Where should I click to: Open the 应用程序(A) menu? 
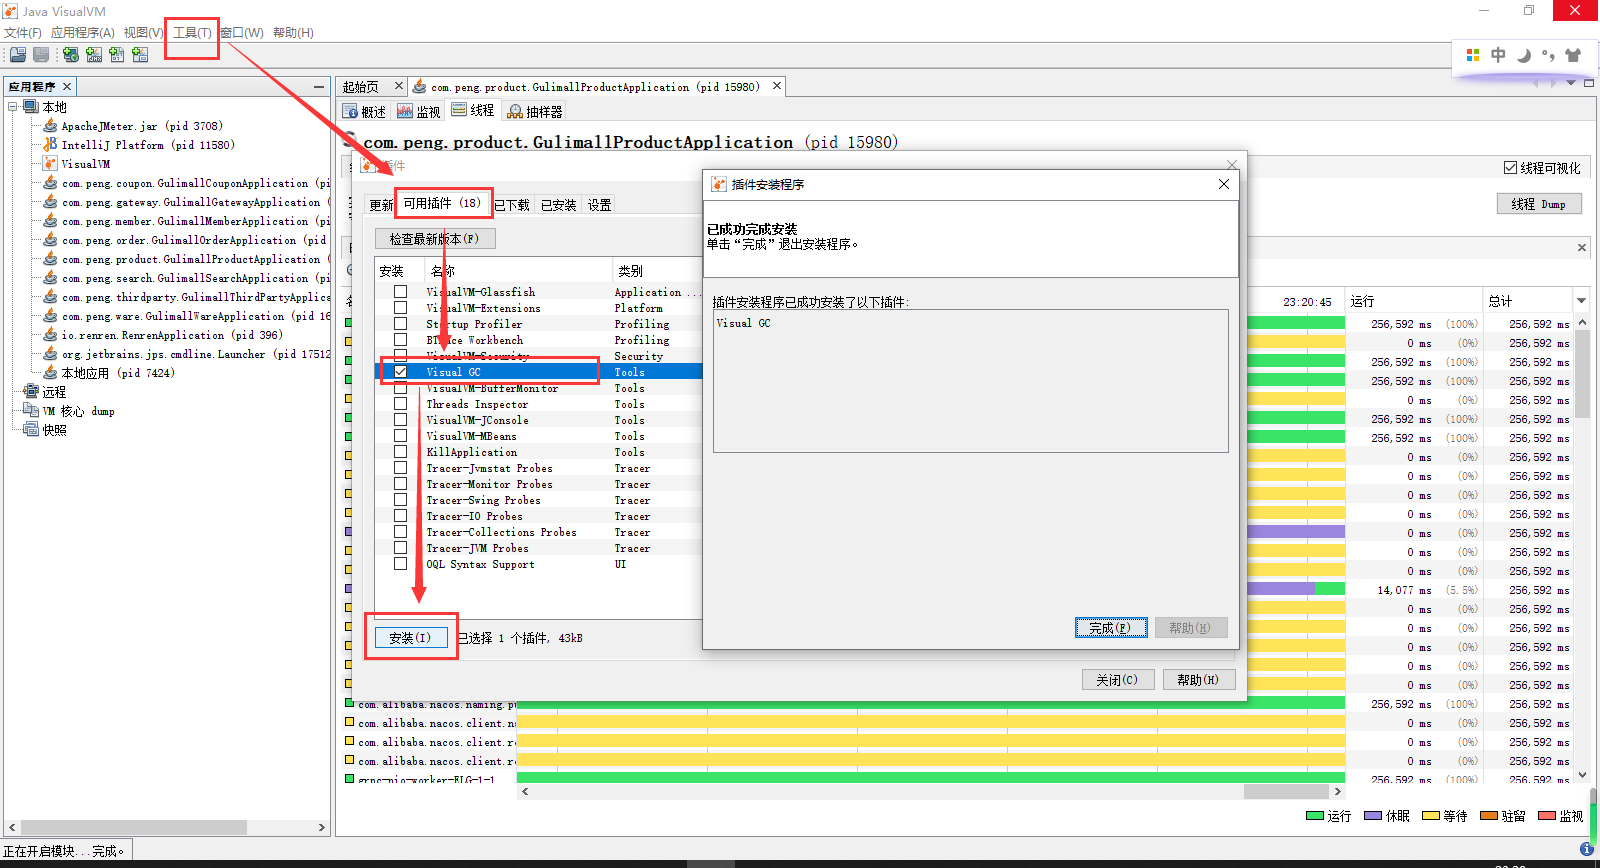(83, 33)
